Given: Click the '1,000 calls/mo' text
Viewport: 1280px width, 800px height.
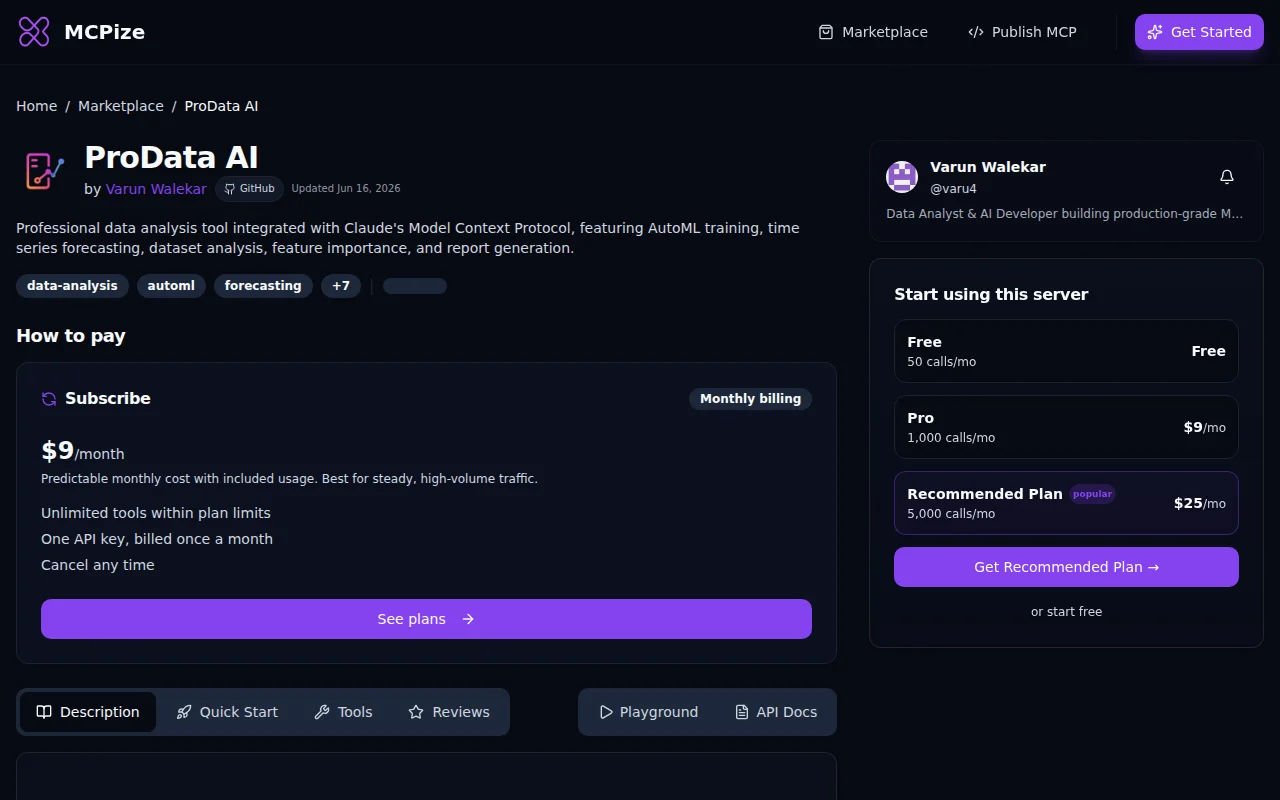Looking at the screenshot, I should [951, 438].
